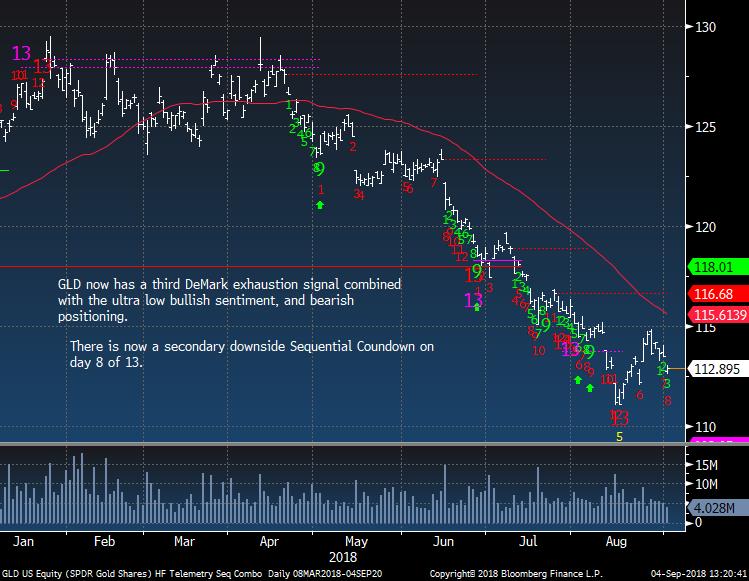Click the green up arrow below April's 9
The image size is (749, 581).
click(320, 205)
